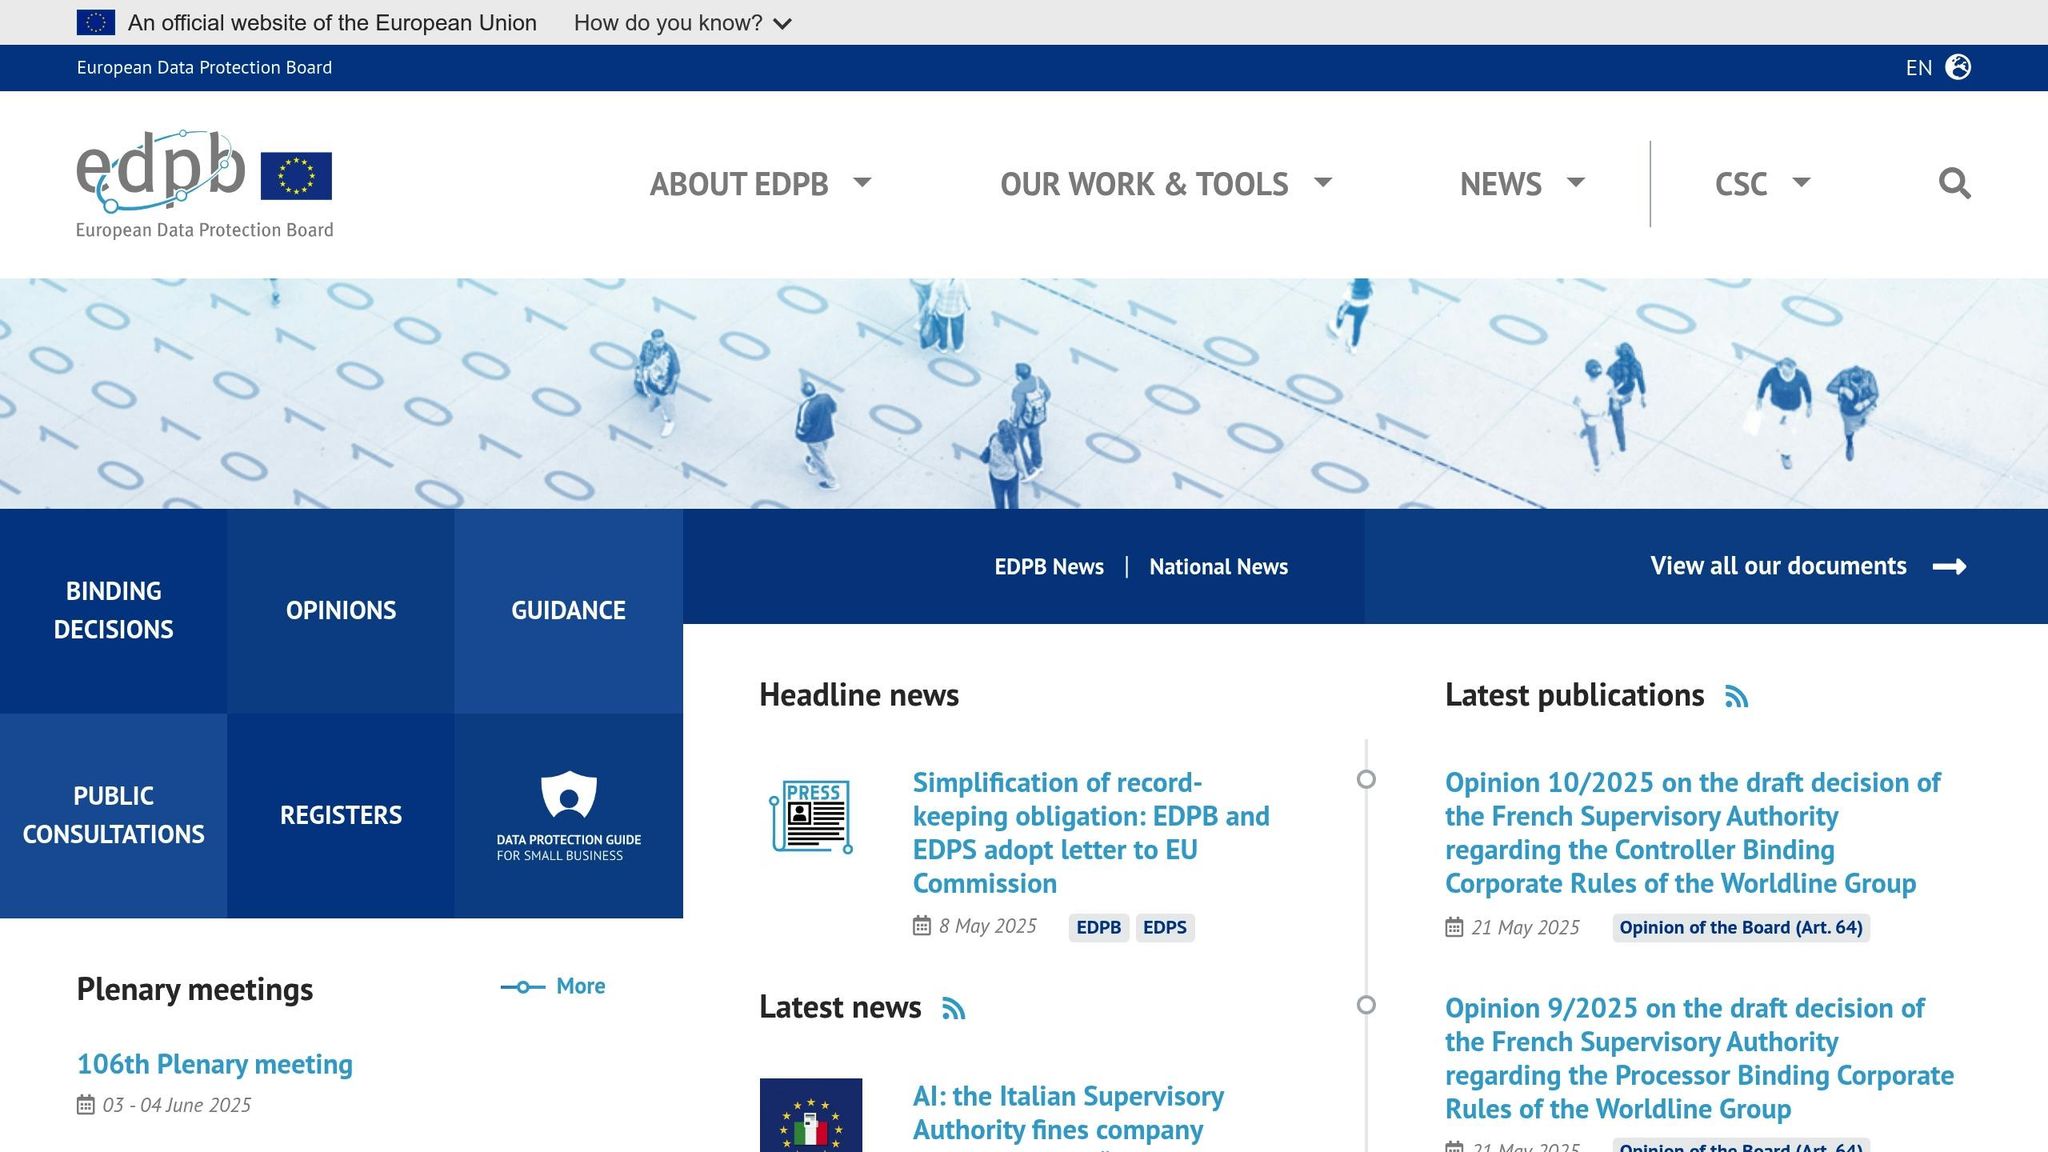Click the 03 - 04 June 2025 date
Screen dimensions: 2048x1152
[x=176, y=1105]
